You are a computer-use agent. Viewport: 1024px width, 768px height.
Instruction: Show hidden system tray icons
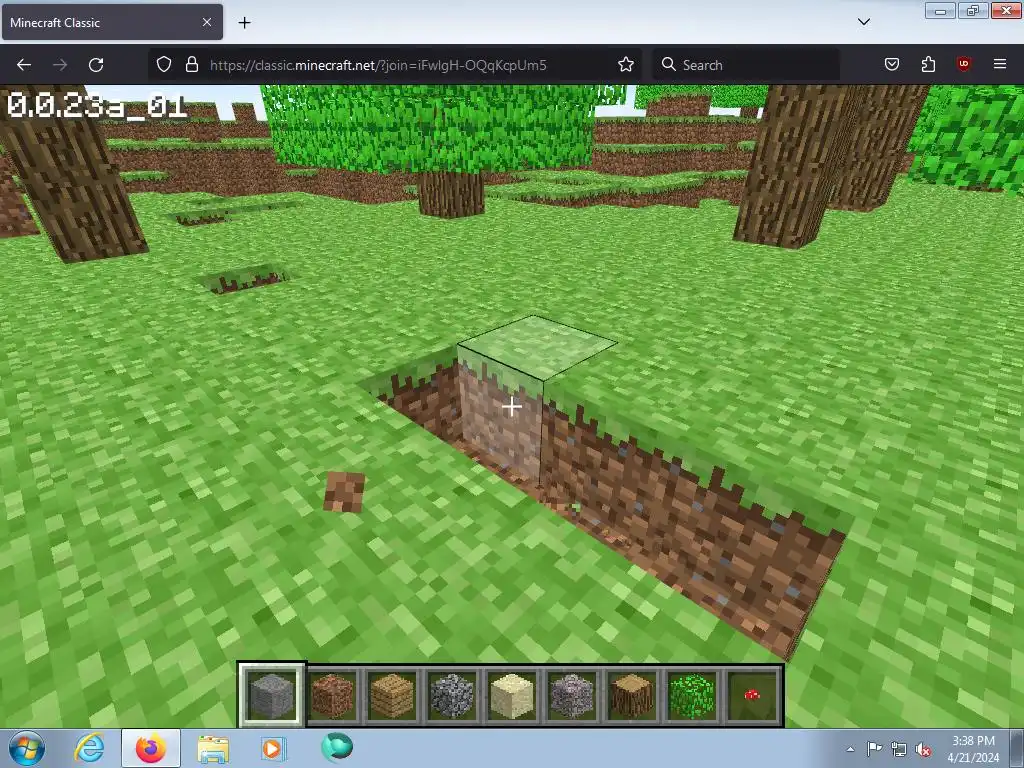tap(850, 749)
